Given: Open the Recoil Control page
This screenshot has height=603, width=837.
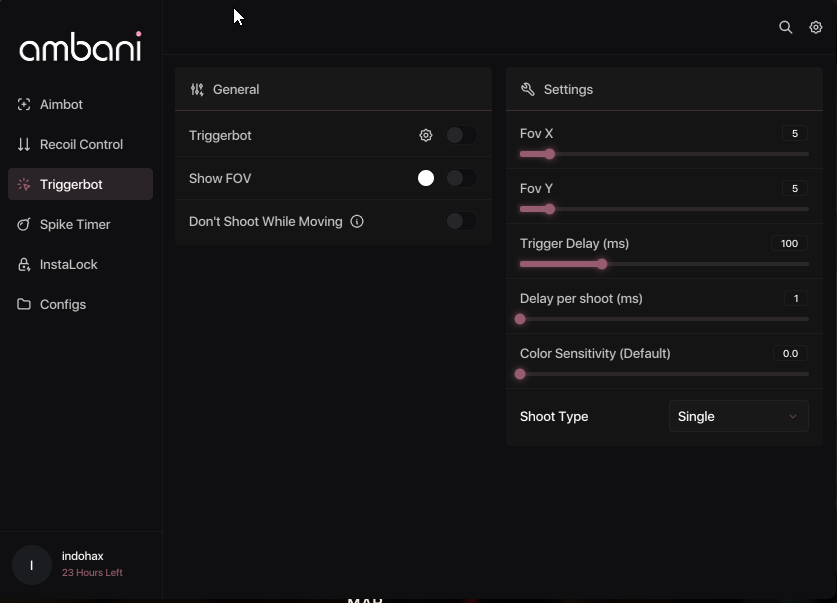Looking at the screenshot, I should coord(81,145).
